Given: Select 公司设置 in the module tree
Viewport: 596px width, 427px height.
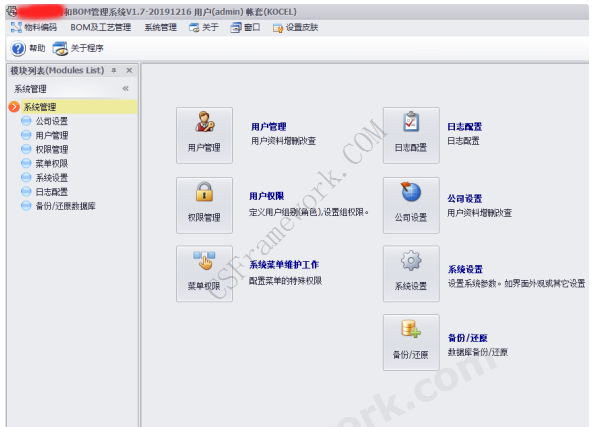Looking at the screenshot, I should click(52, 121).
